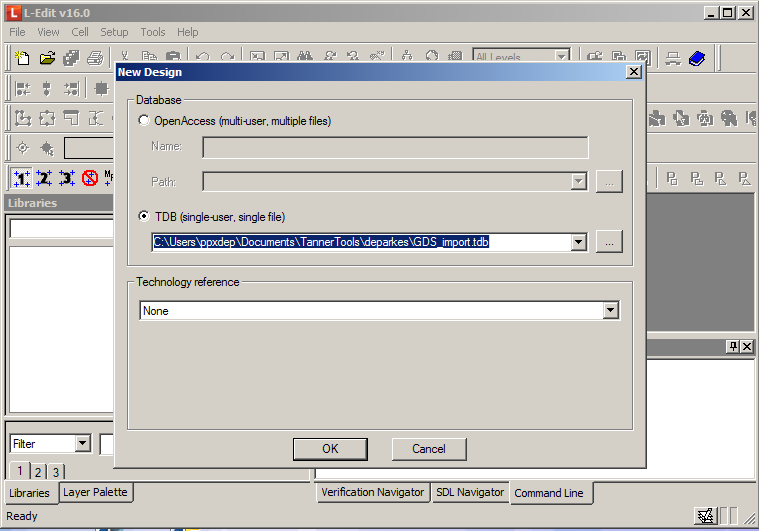
Task: Open the Filter dropdown in Libraries panel
Action: tap(82, 443)
